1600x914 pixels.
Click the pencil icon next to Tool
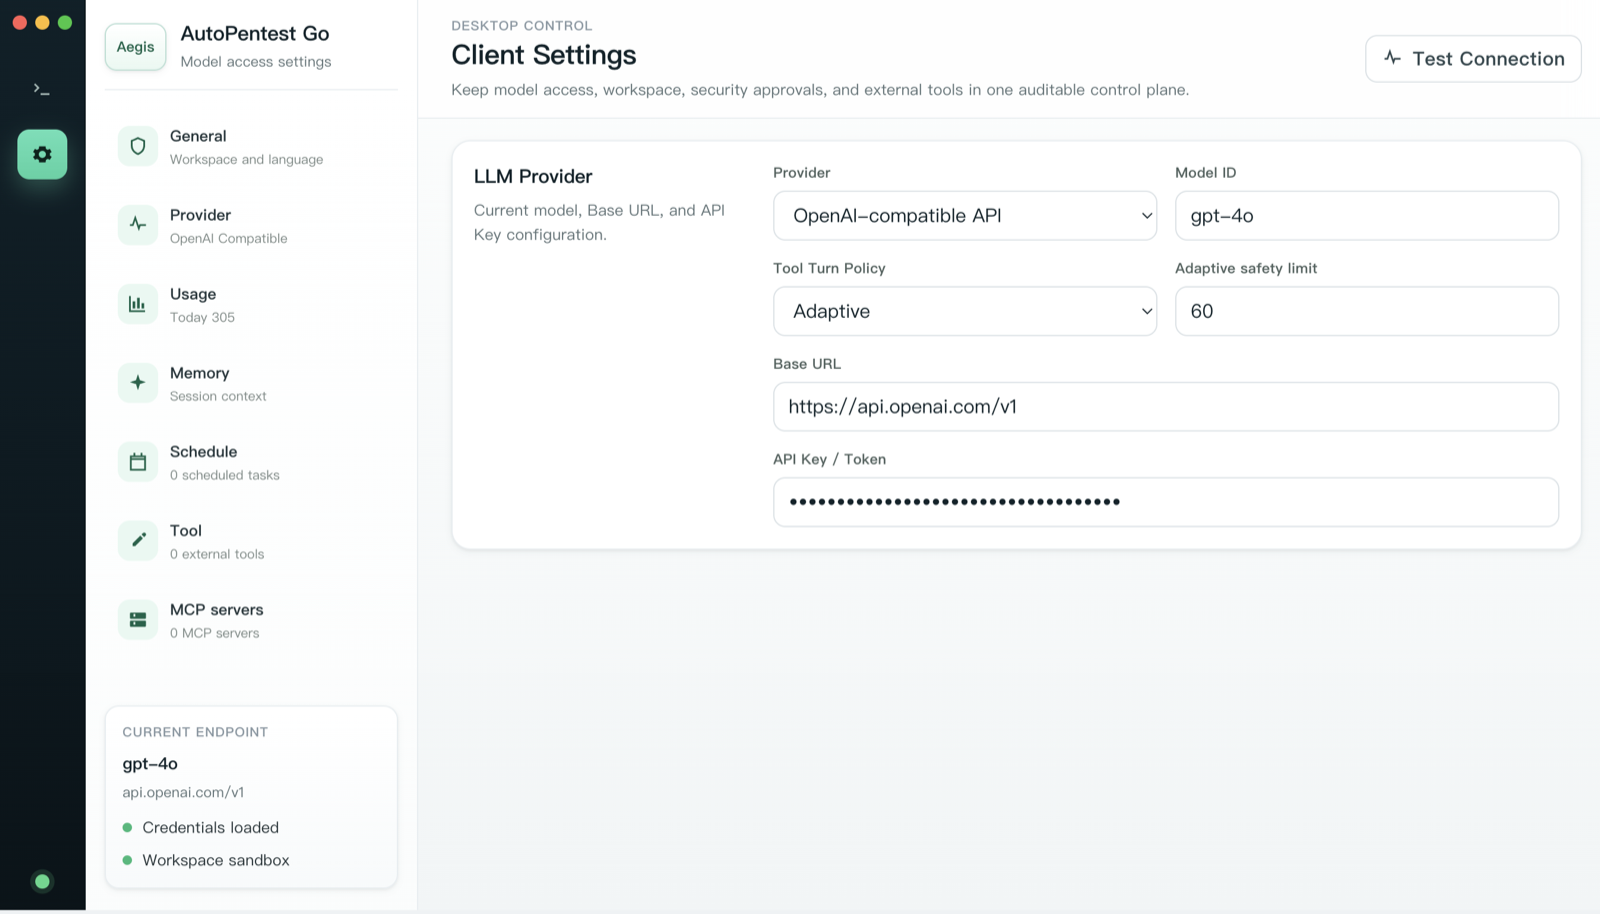point(138,541)
